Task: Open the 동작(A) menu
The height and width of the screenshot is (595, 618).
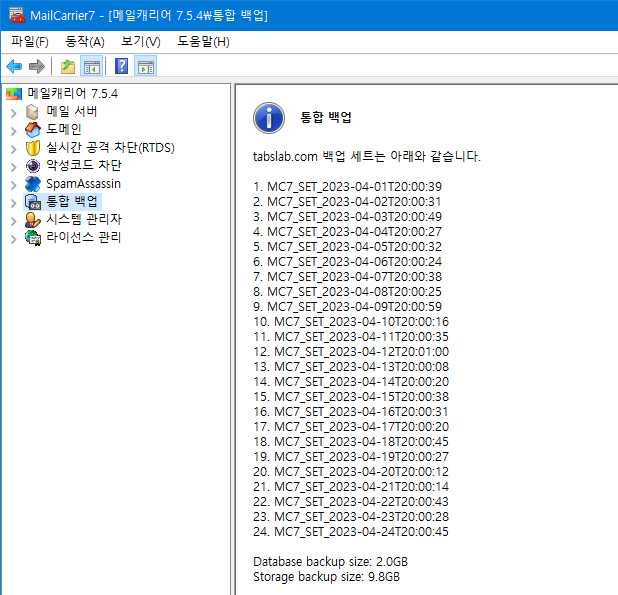Action: click(84, 41)
